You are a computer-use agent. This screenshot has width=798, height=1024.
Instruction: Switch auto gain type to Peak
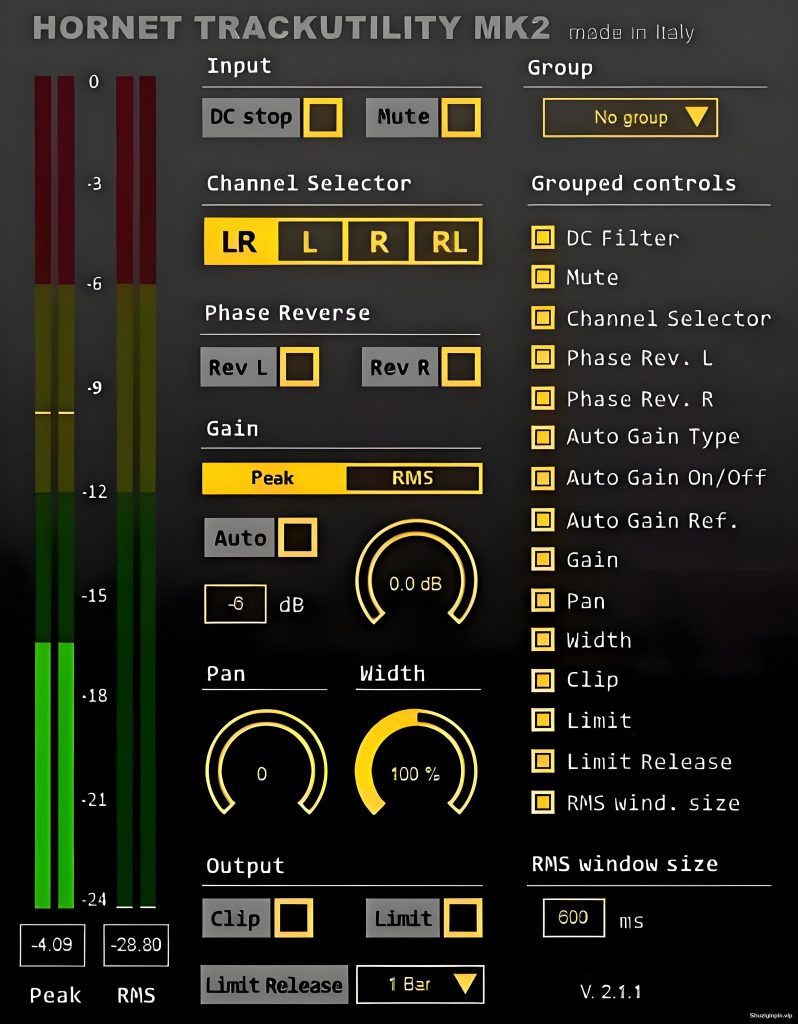273,478
